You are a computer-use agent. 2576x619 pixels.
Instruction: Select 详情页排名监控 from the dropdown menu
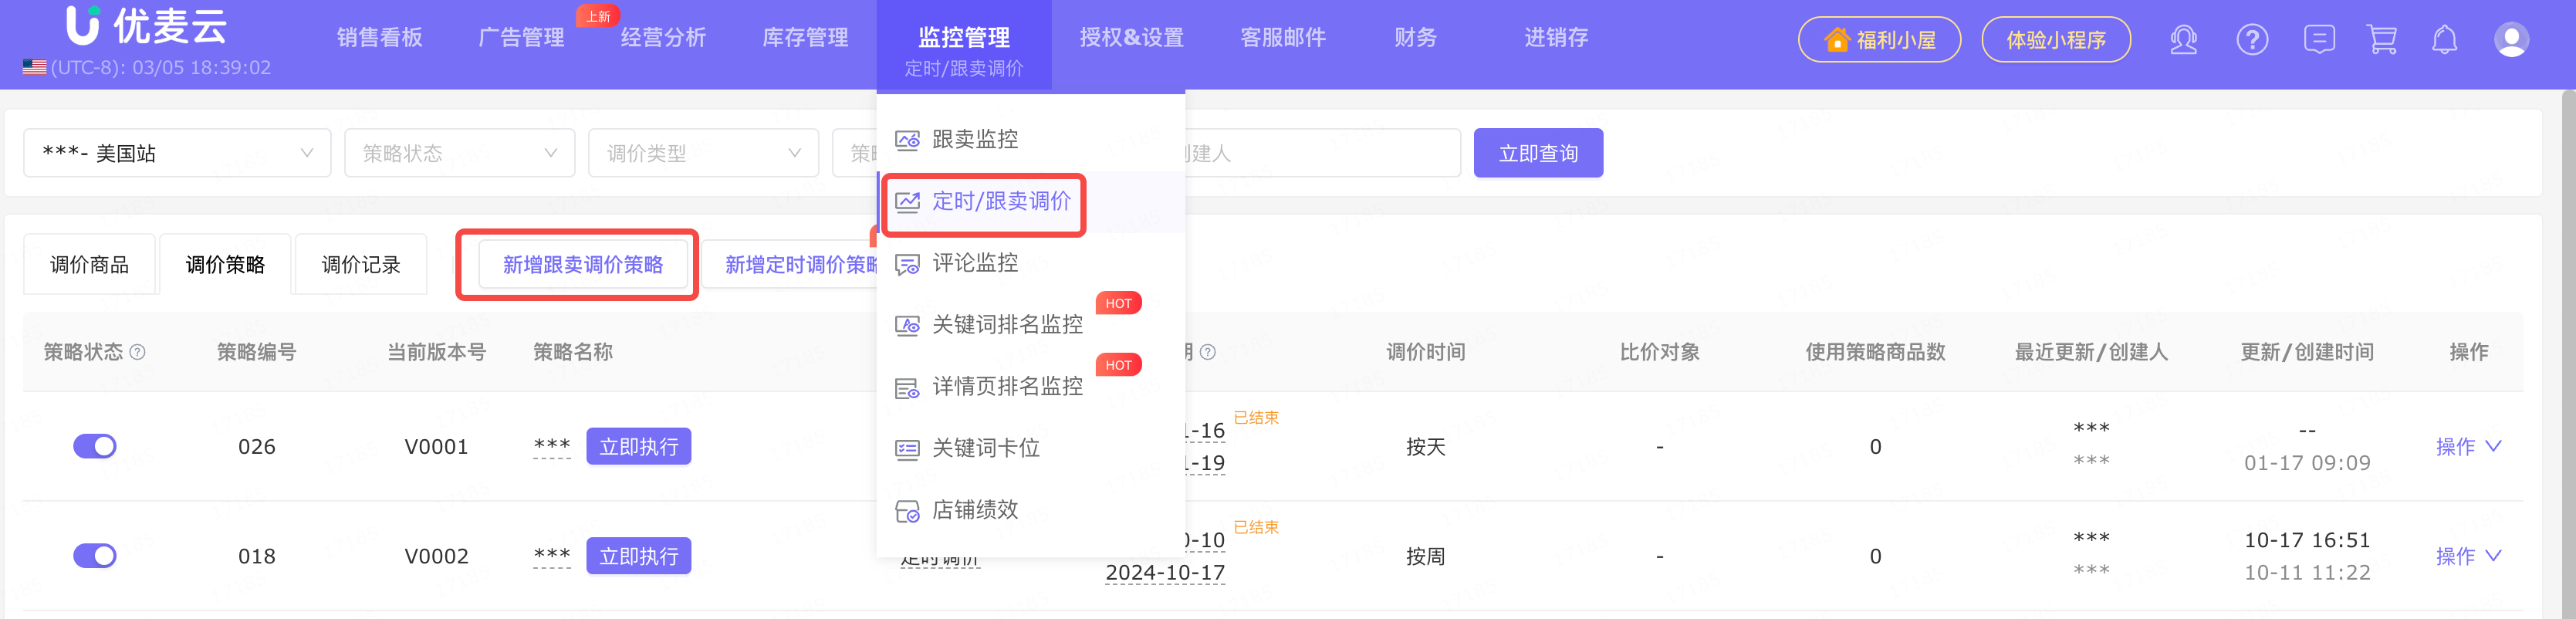1031,387
